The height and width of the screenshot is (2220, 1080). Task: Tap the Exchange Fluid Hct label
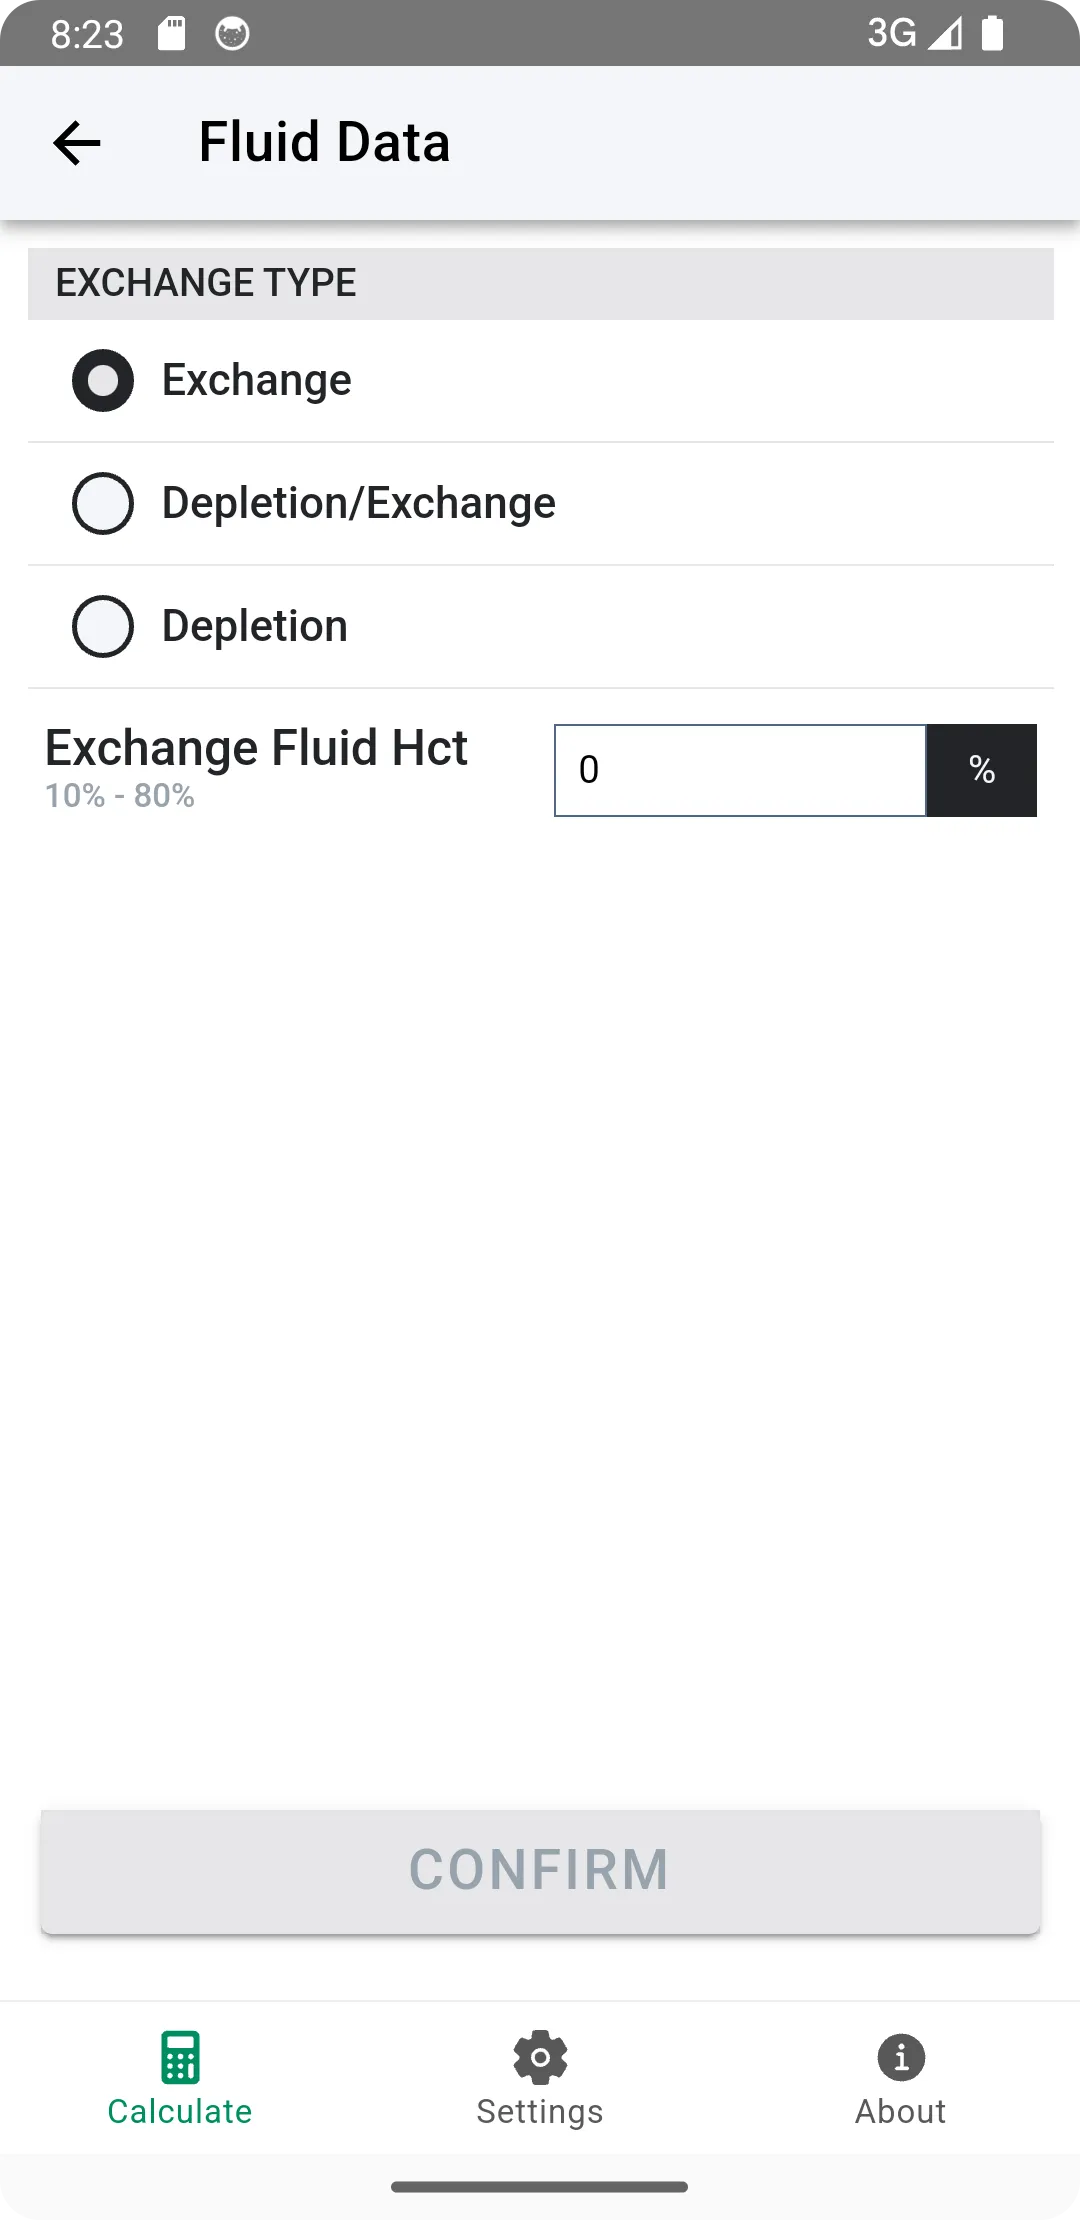pos(256,748)
